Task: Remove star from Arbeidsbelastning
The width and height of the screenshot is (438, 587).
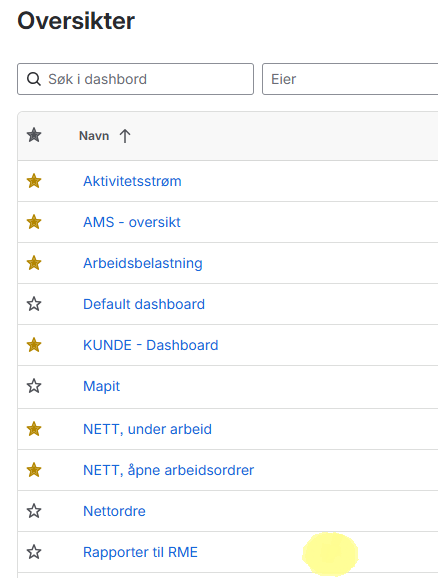Action: pyautogui.click(x=34, y=263)
